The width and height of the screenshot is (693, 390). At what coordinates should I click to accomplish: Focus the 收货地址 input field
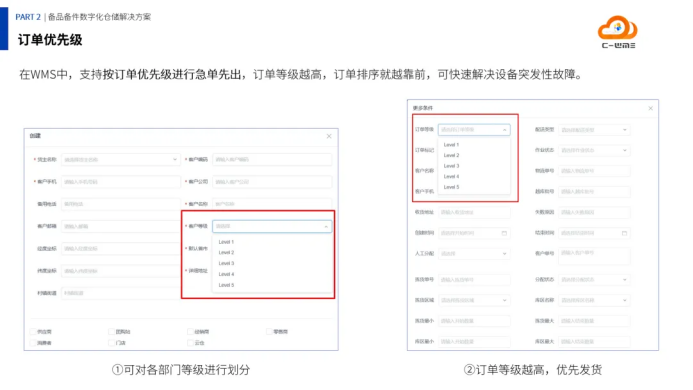[x=474, y=212]
